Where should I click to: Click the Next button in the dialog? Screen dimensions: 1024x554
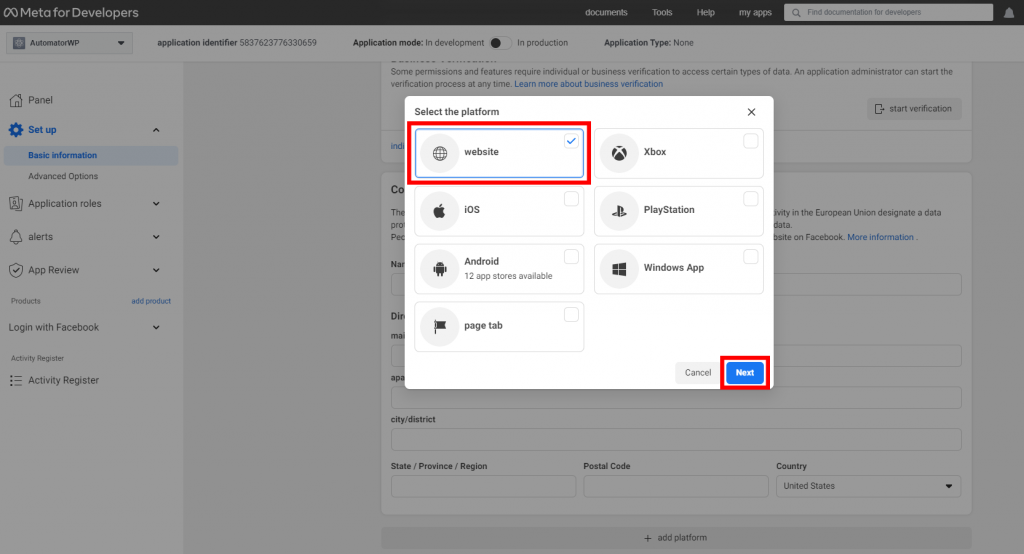tap(744, 373)
